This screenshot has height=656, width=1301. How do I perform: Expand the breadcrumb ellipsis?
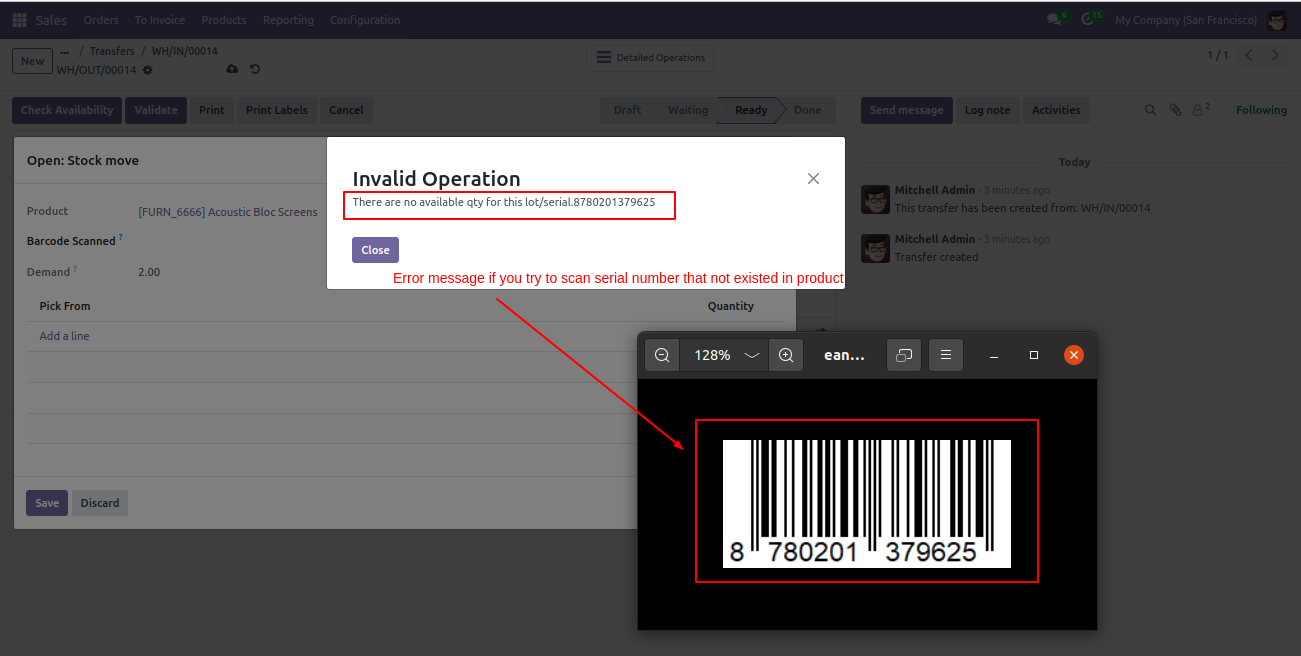point(65,51)
